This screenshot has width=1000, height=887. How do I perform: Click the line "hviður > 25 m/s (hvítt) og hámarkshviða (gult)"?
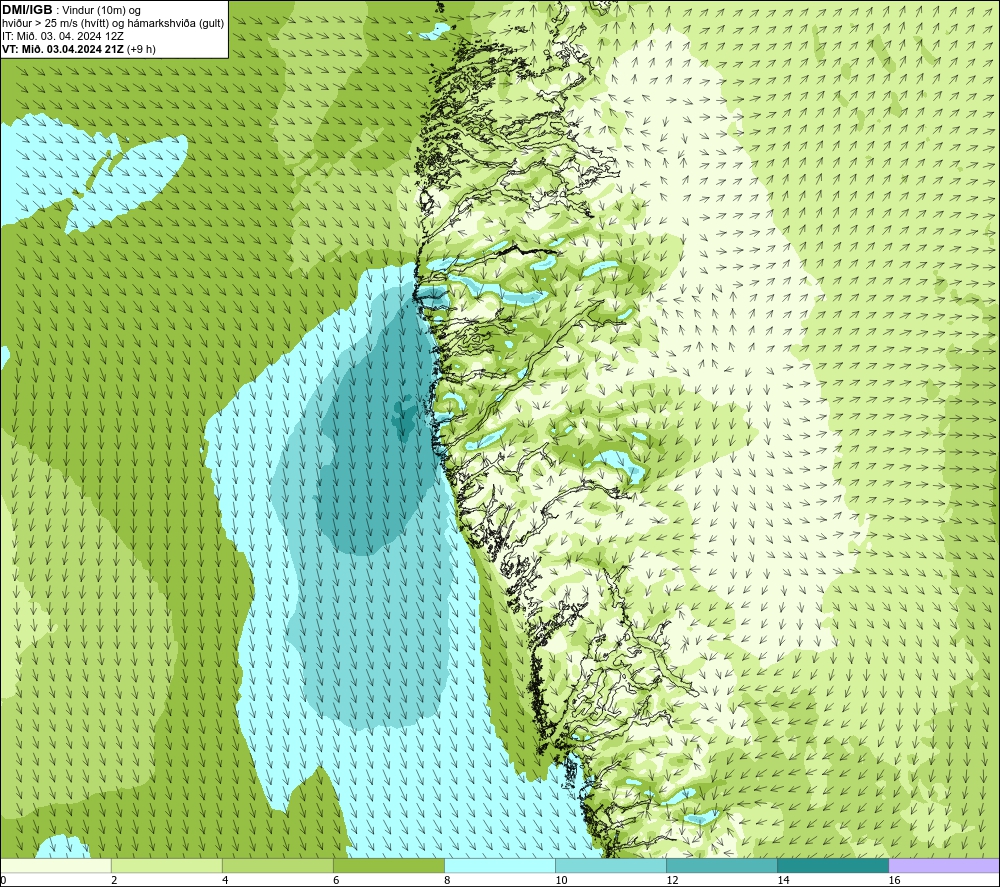113,24
